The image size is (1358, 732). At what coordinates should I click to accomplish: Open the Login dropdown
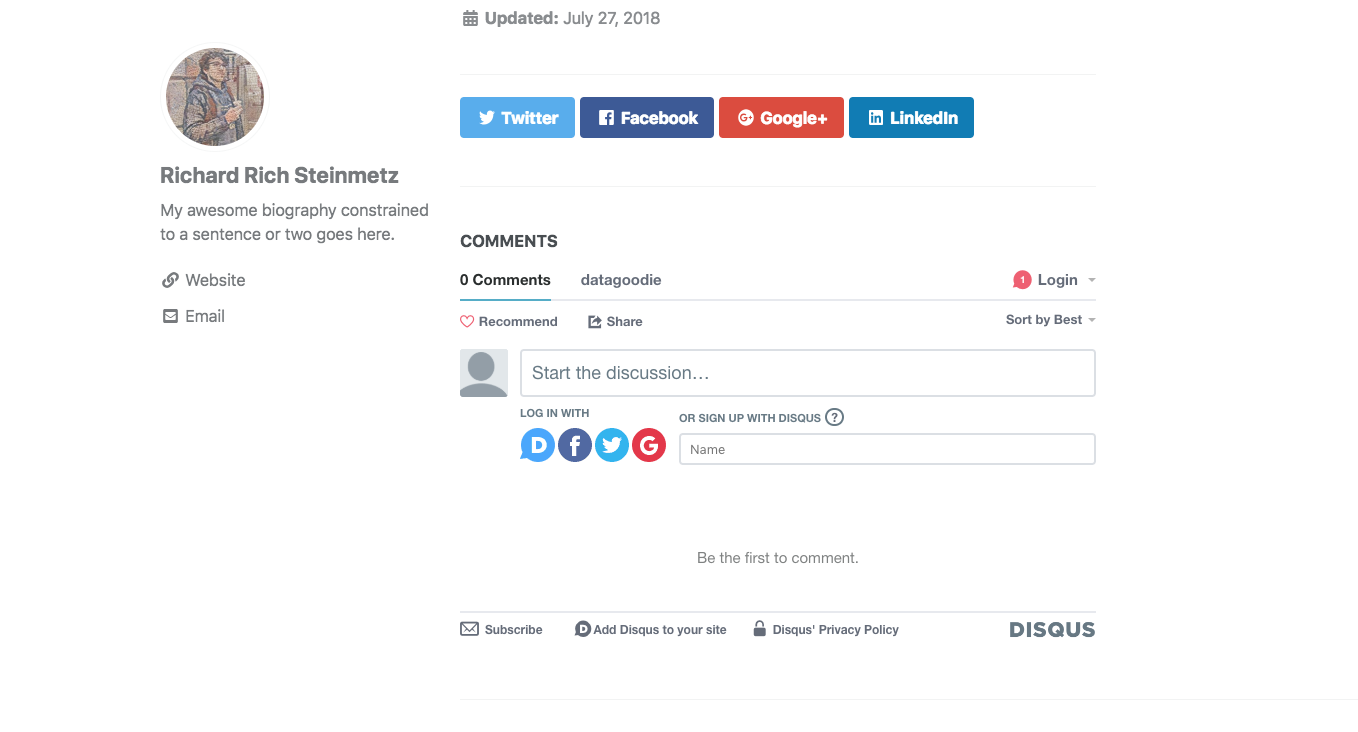coord(1066,280)
